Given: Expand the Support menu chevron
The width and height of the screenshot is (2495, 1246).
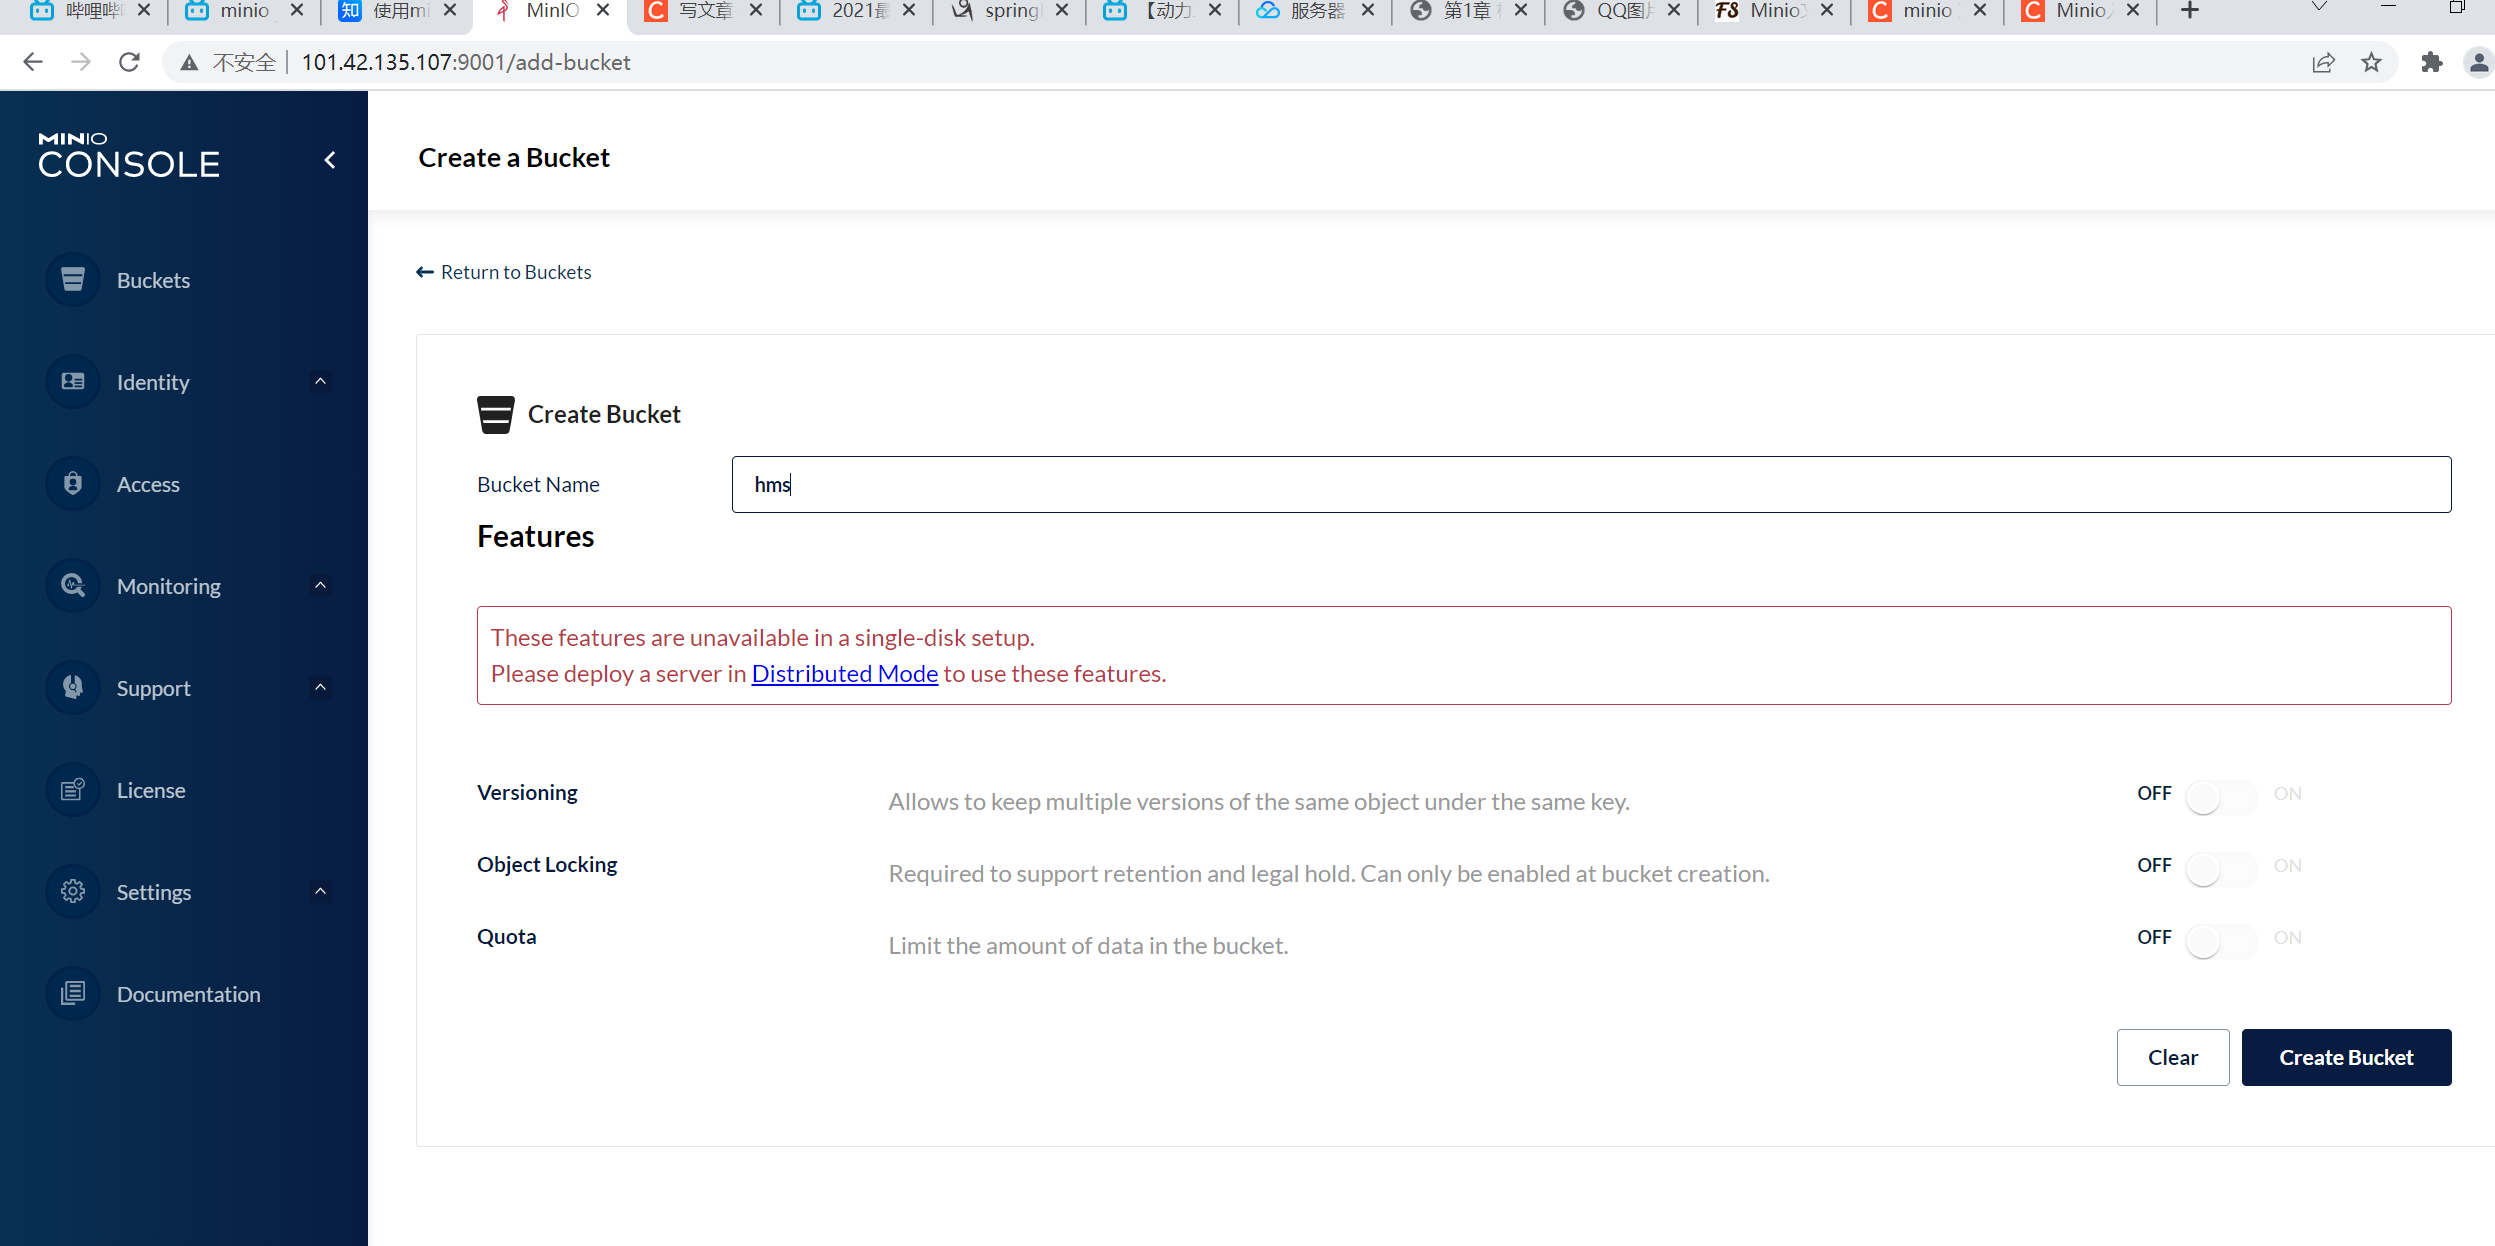Looking at the screenshot, I should [x=320, y=688].
